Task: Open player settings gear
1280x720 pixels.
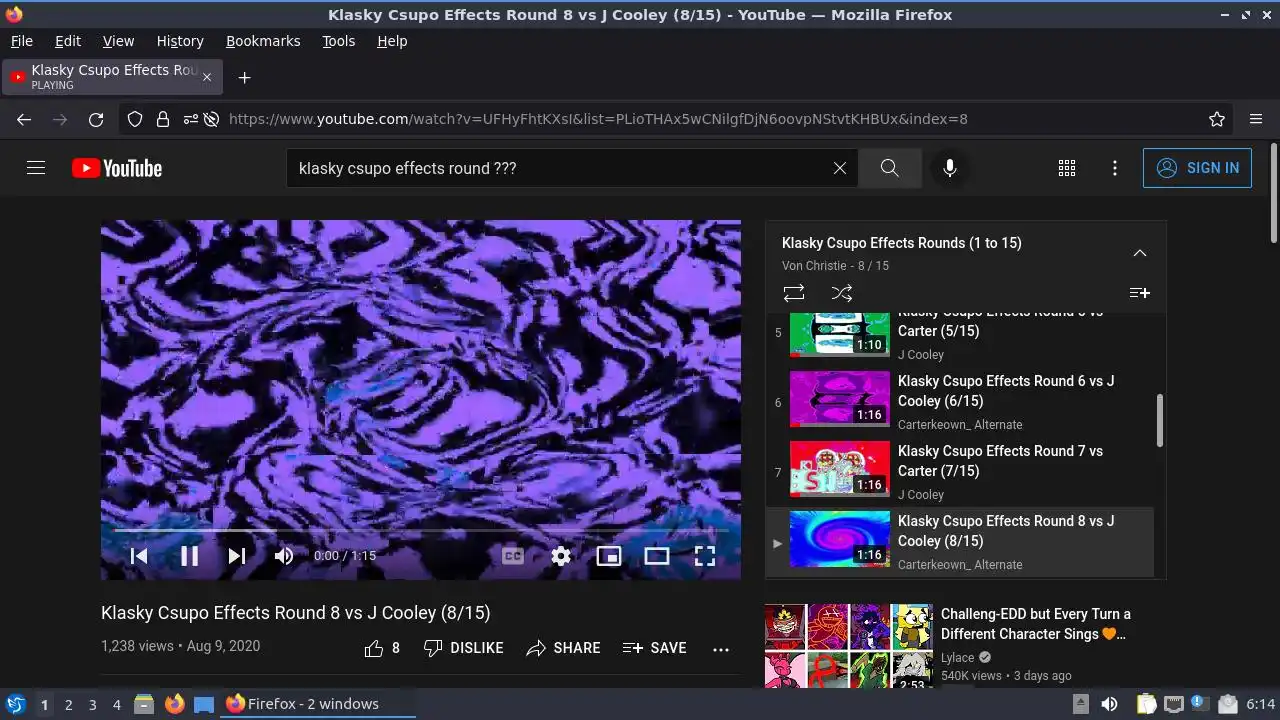Action: 561,556
